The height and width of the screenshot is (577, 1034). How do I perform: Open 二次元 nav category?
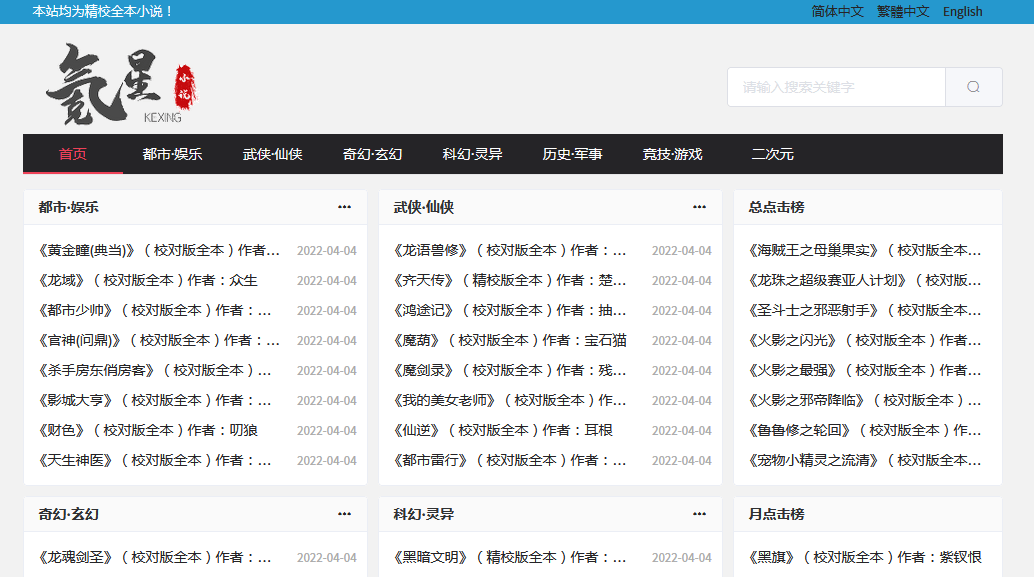(772, 154)
